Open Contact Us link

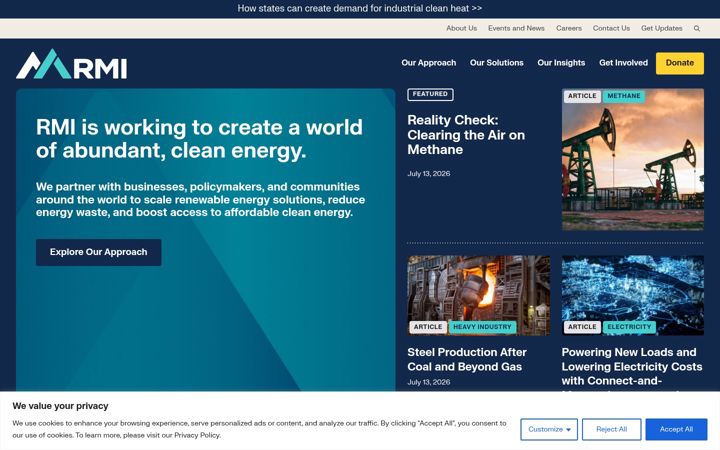tap(611, 28)
